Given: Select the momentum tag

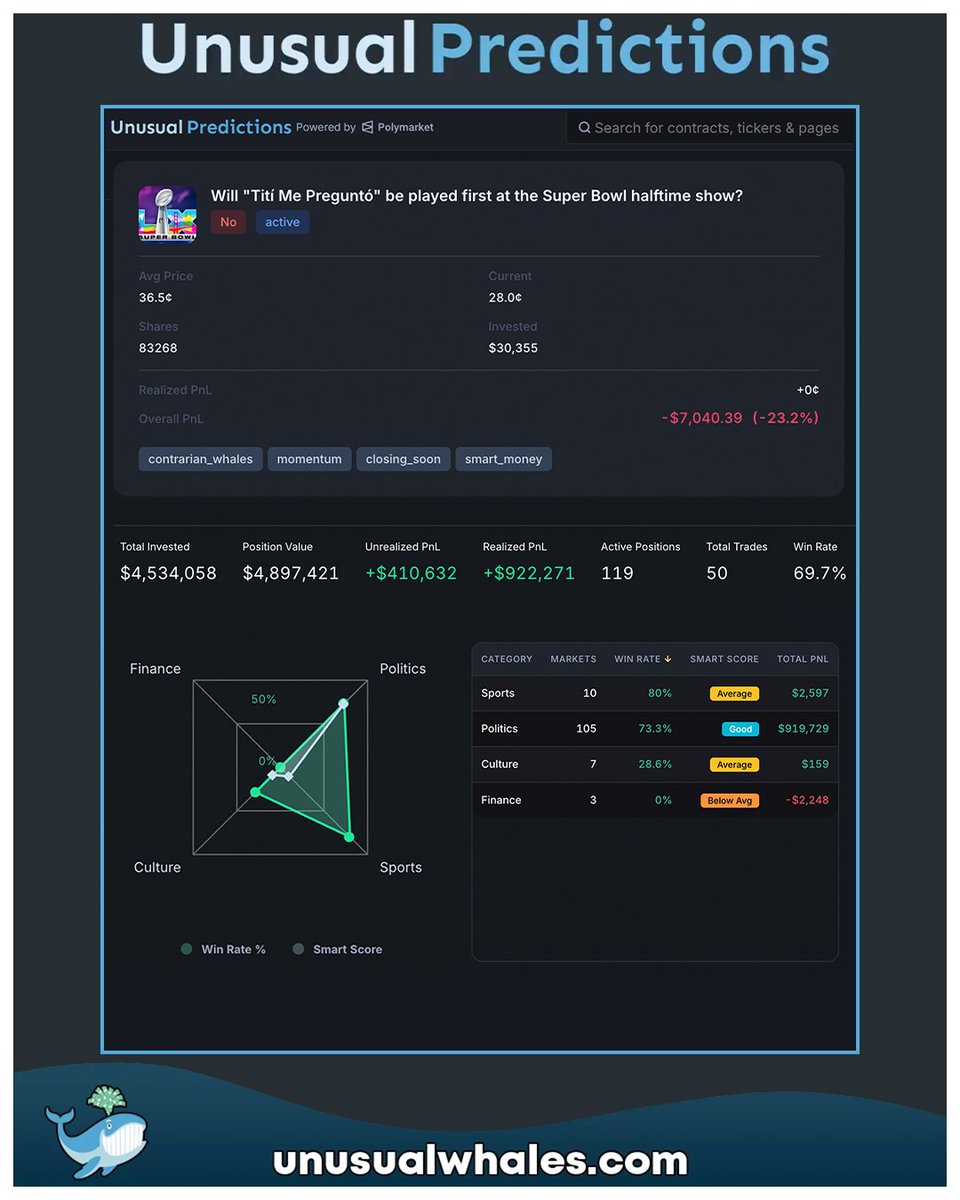Looking at the screenshot, I should (309, 459).
